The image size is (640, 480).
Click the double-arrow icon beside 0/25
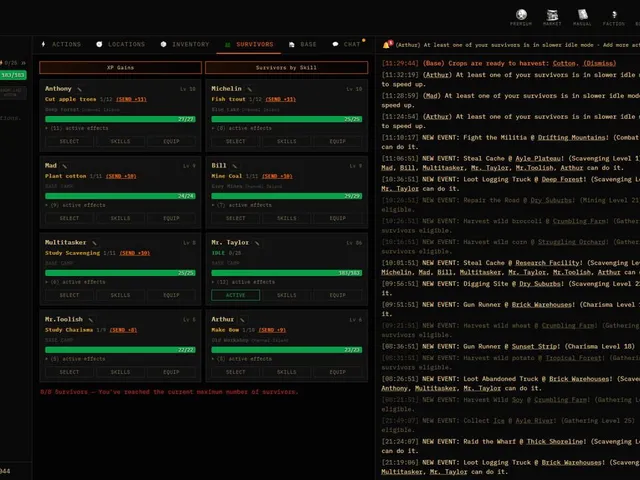23,63
